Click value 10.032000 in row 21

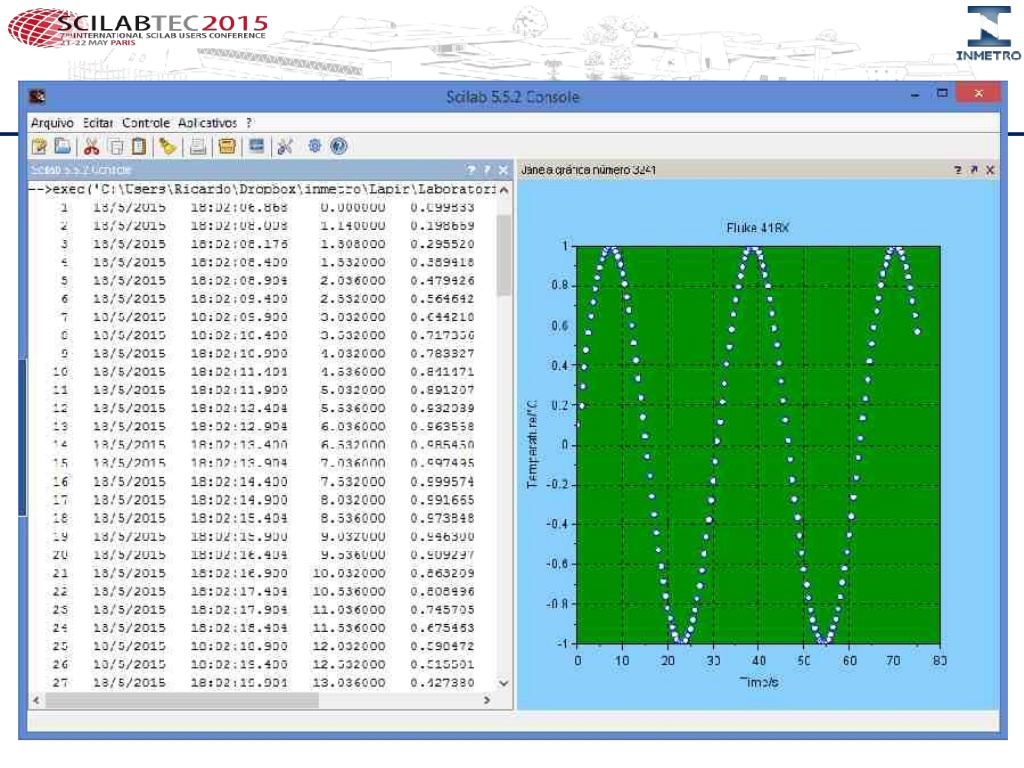point(349,573)
